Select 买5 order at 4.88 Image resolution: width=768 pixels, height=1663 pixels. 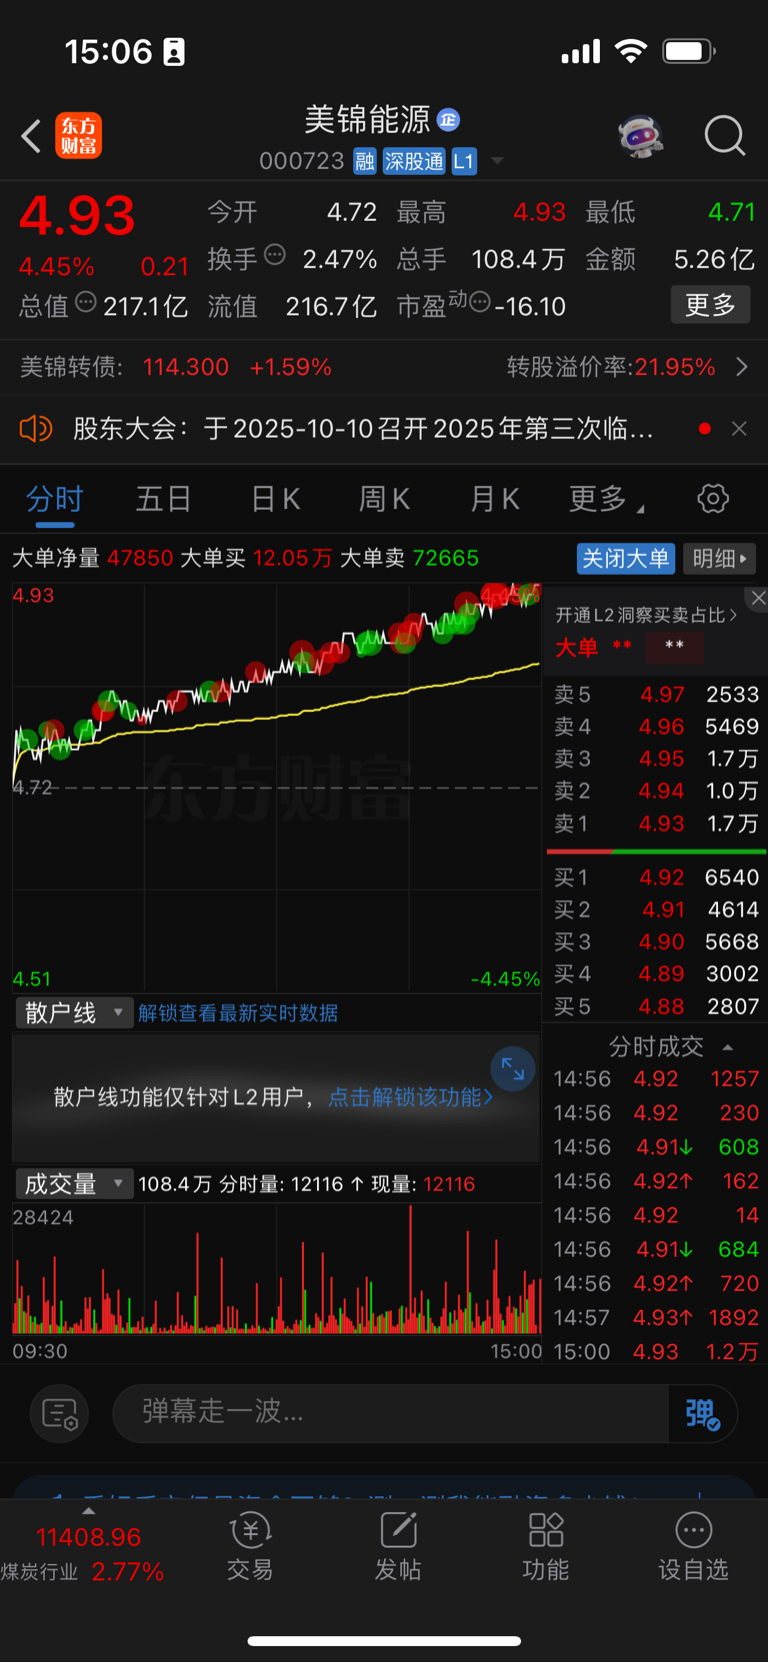tap(656, 1007)
